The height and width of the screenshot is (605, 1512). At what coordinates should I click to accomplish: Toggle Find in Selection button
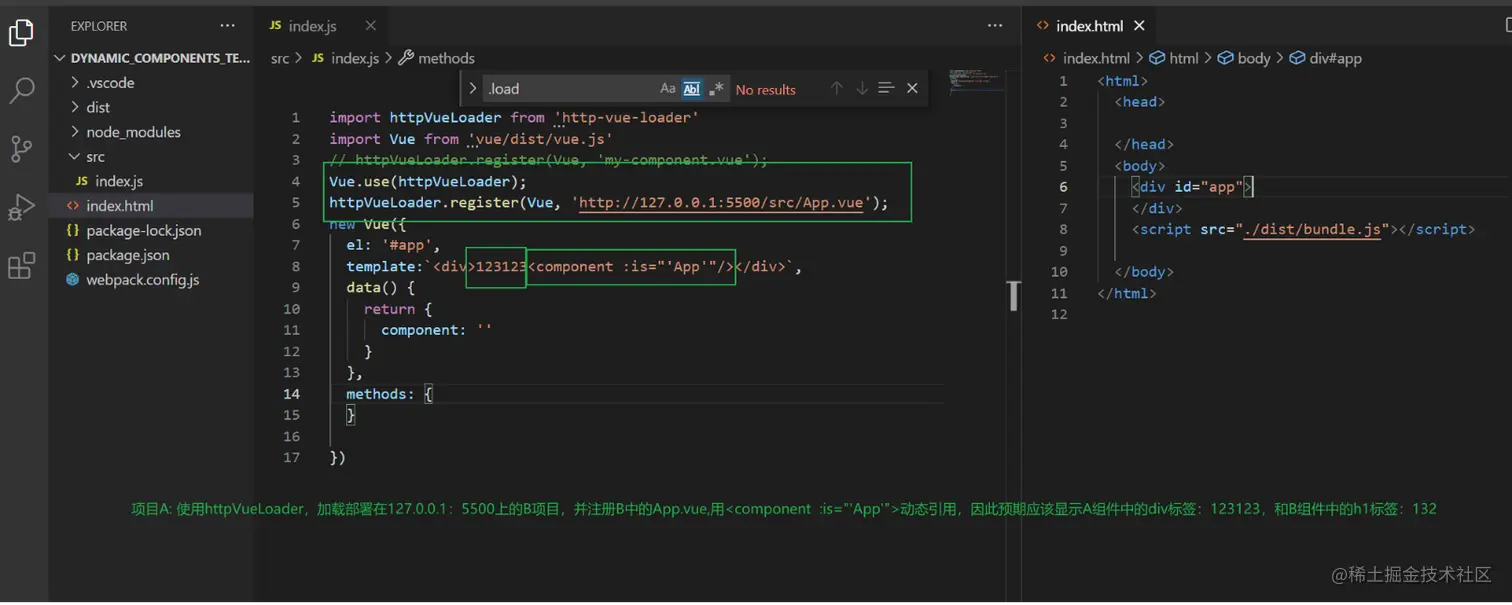click(886, 89)
